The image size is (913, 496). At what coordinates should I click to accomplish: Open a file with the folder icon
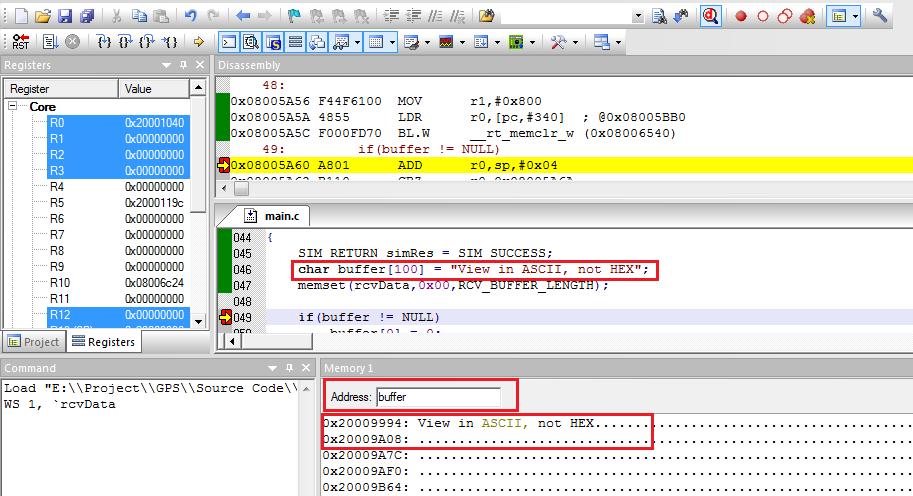click(x=43, y=16)
